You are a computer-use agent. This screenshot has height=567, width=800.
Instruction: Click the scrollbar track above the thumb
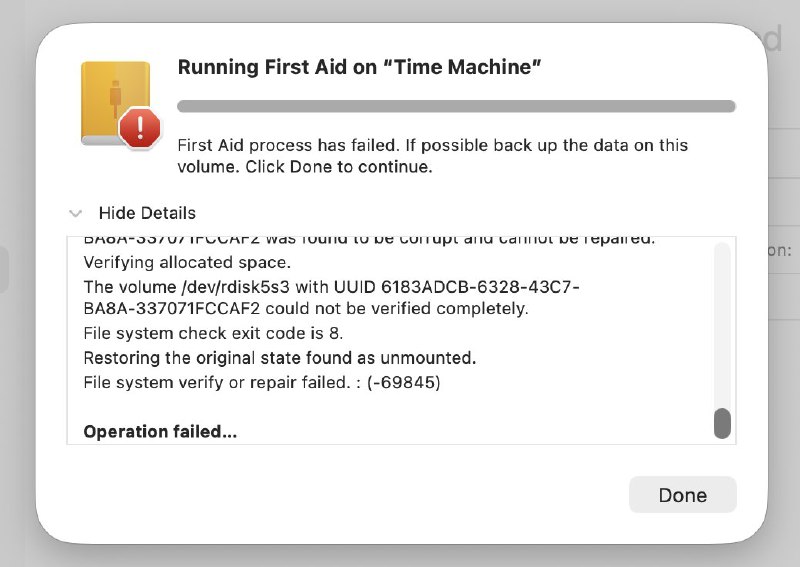point(722,320)
